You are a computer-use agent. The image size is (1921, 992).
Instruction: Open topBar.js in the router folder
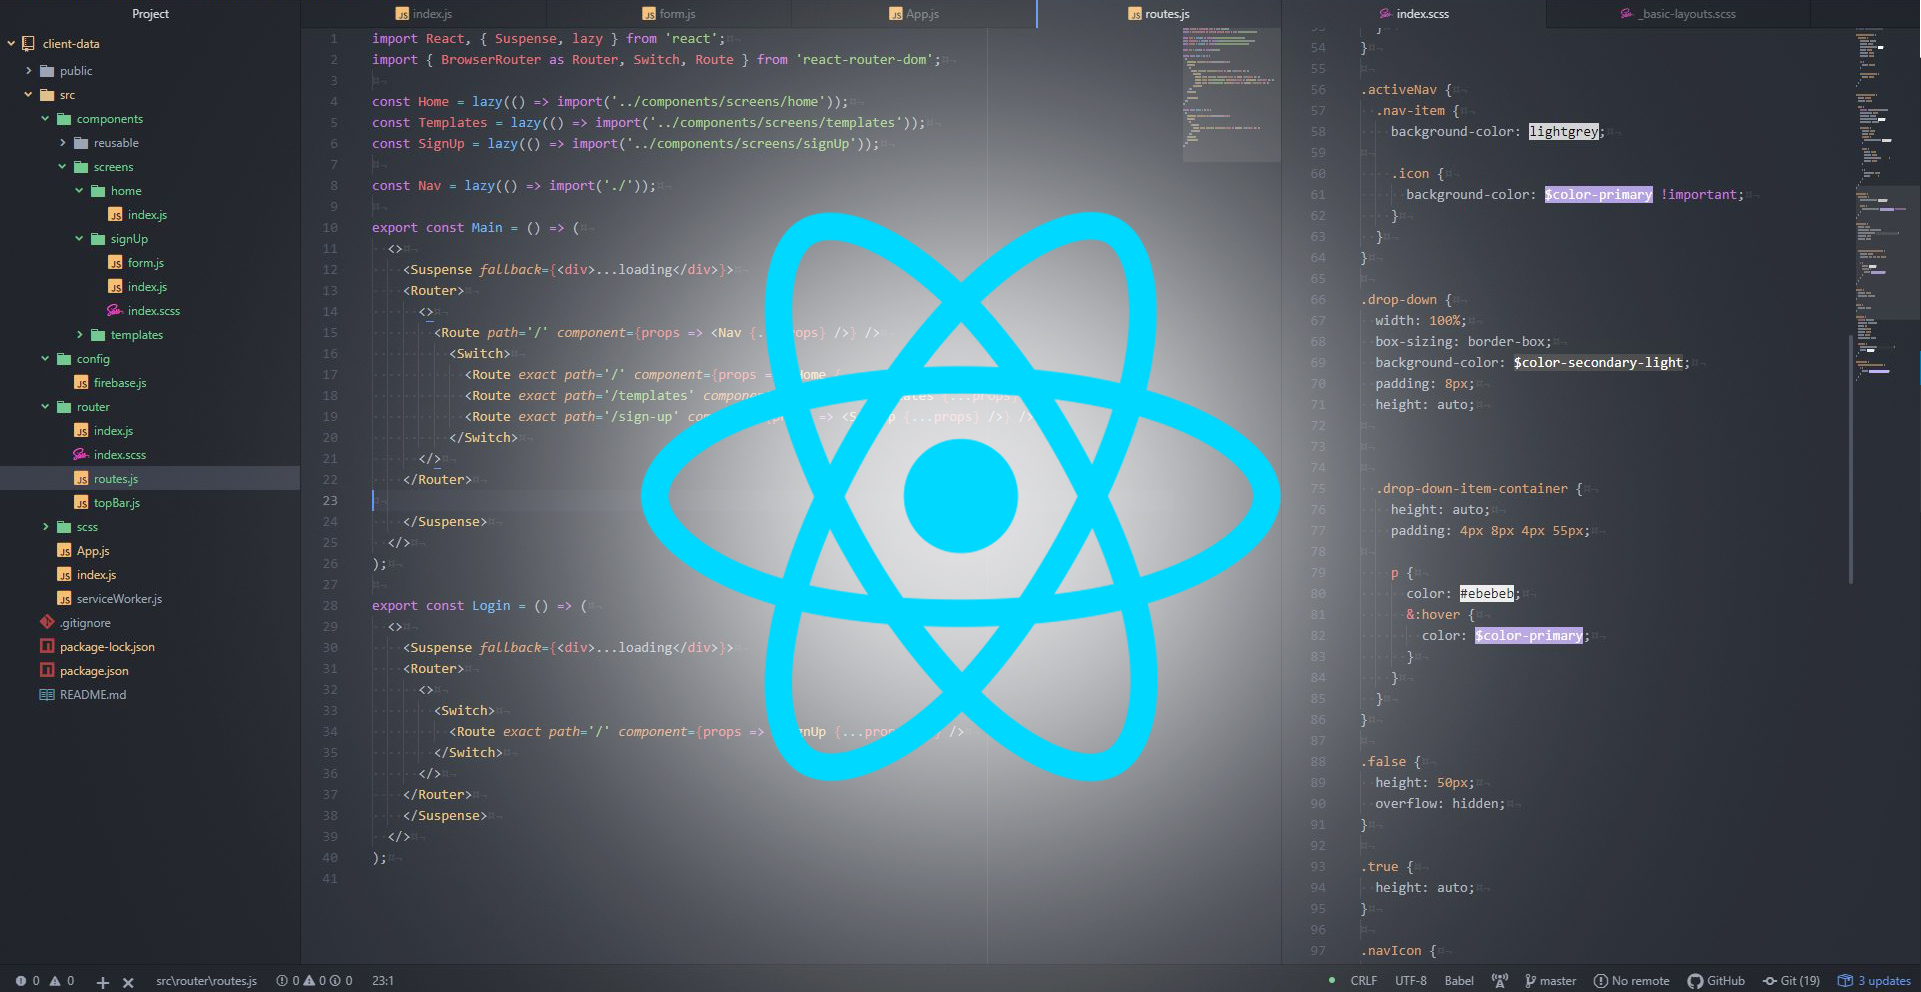click(107, 503)
